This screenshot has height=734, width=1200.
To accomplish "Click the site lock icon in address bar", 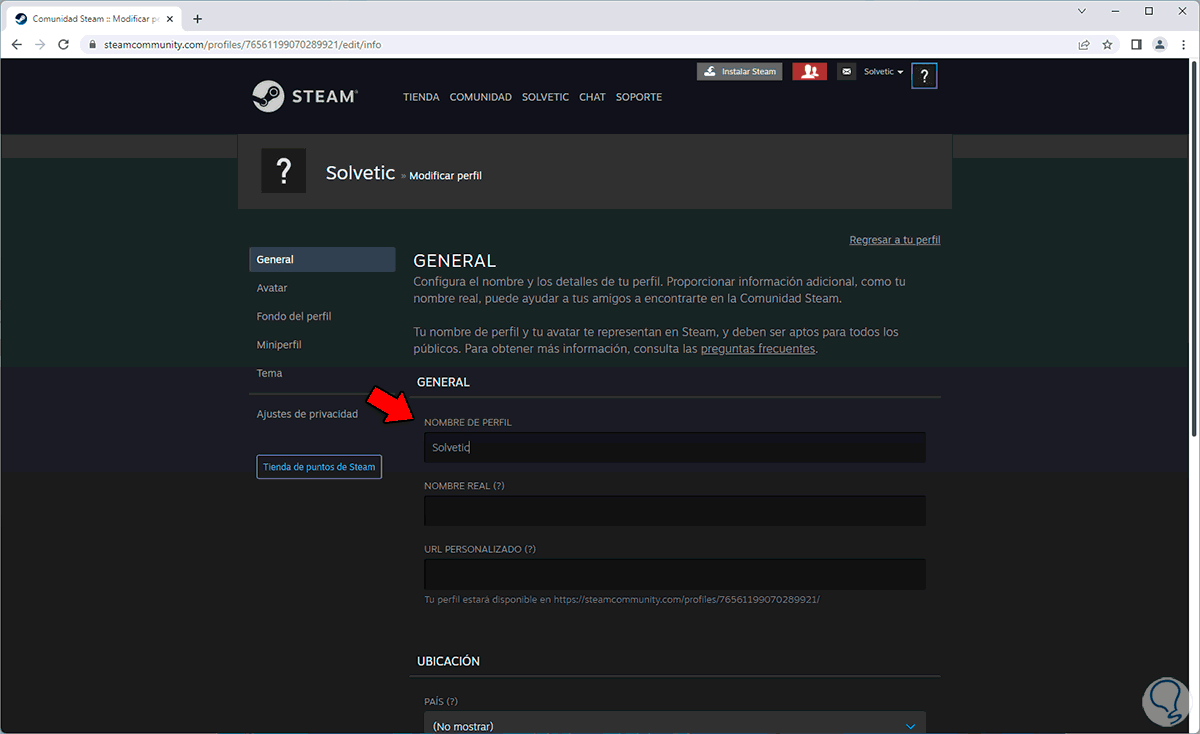I will click(91, 45).
